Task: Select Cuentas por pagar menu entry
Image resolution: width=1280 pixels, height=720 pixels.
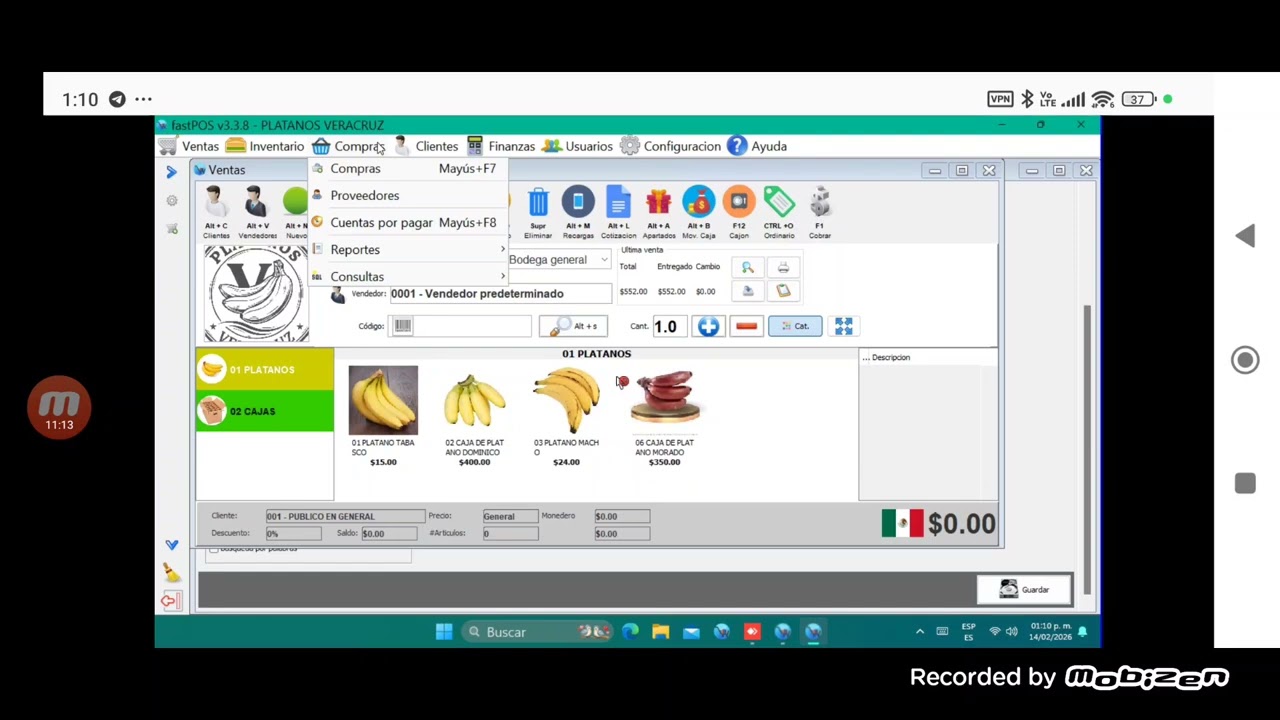Action: (409, 222)
